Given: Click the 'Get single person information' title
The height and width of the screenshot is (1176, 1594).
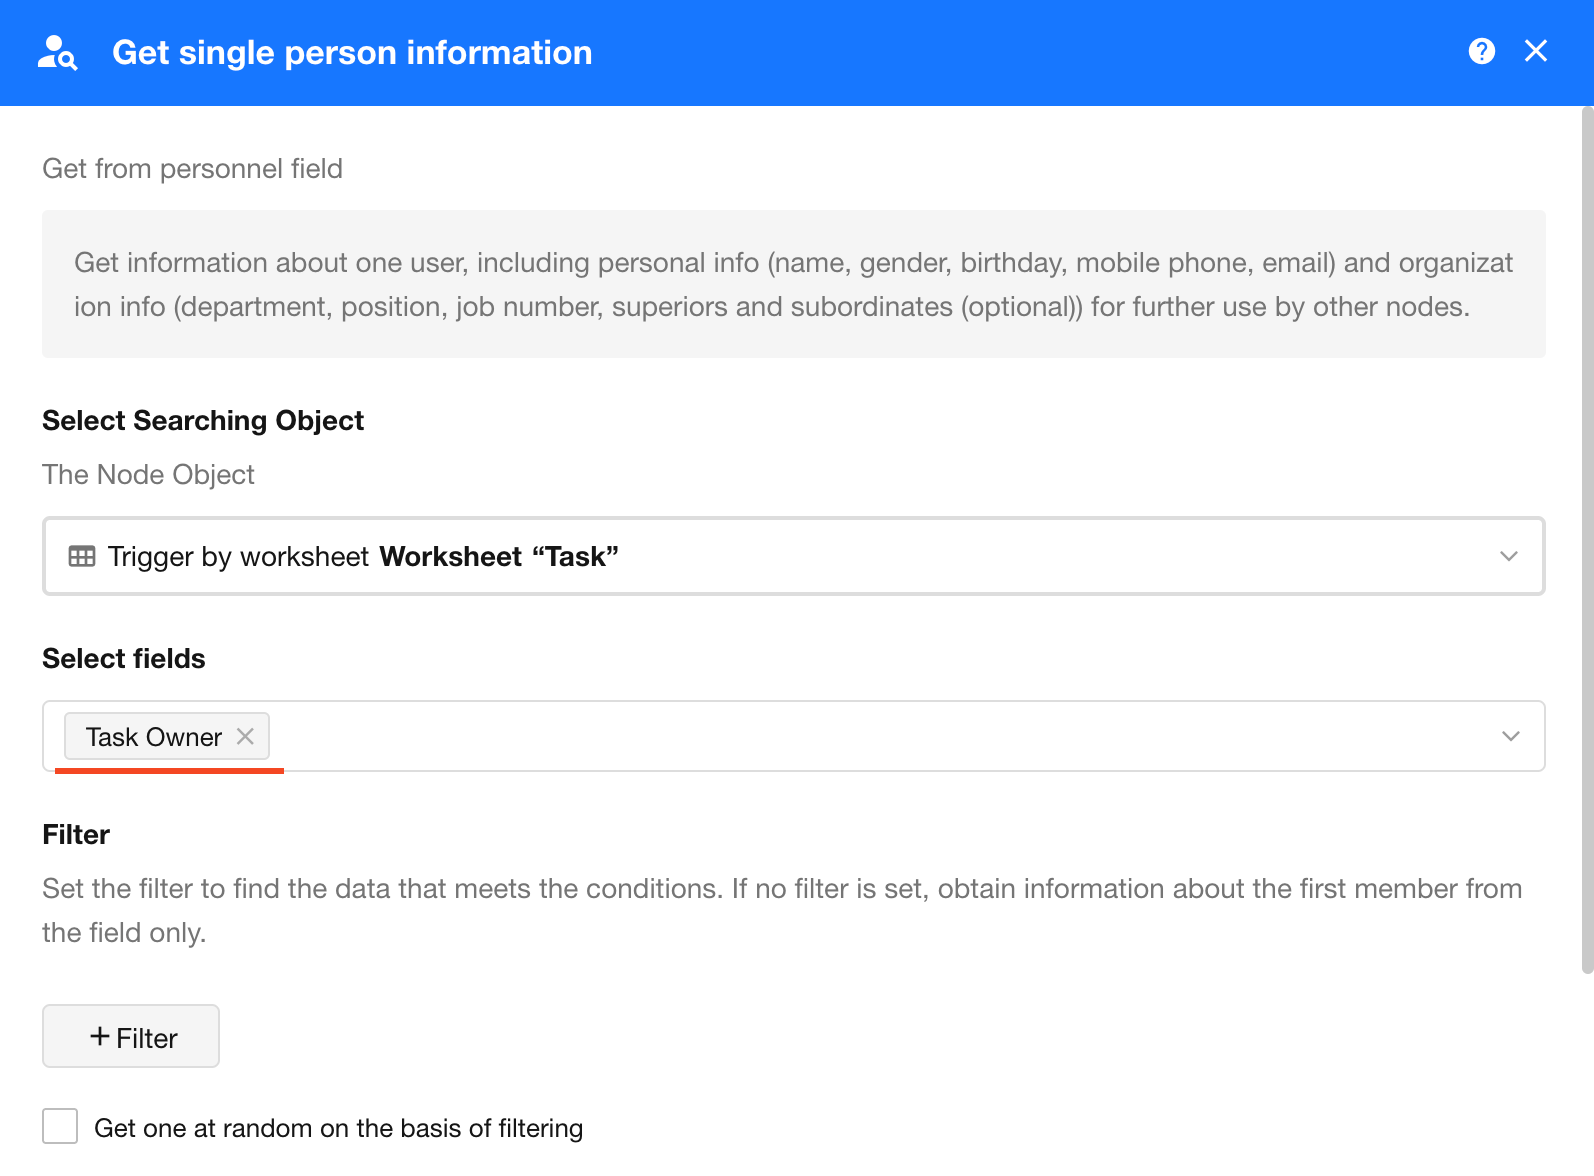Looking at the screenshot, I should point(352,53).
